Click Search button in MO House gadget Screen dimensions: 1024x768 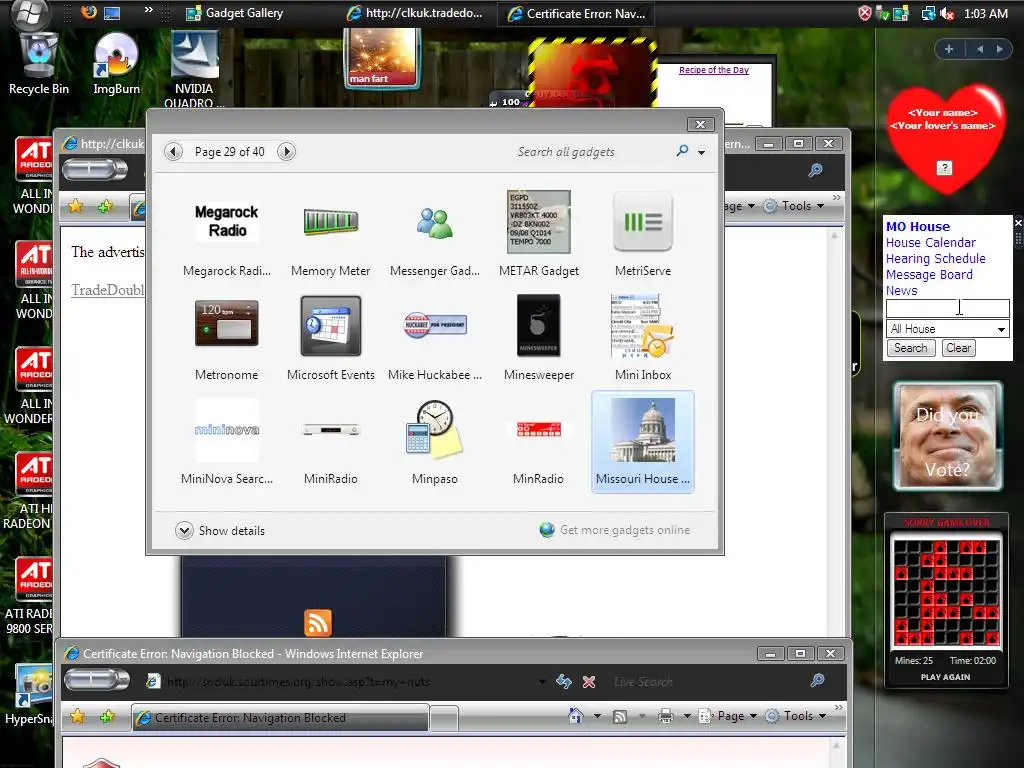(x=910, y=348)
